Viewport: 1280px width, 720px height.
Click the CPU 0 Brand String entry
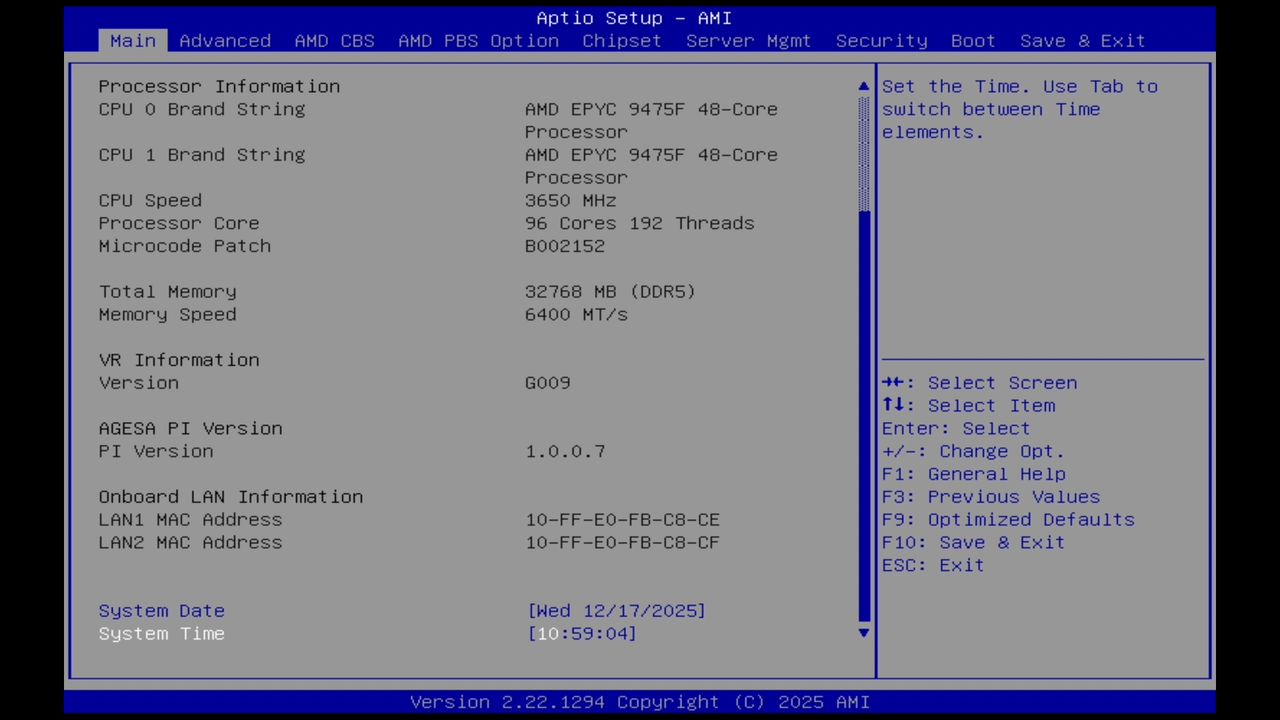coord(202,109)
